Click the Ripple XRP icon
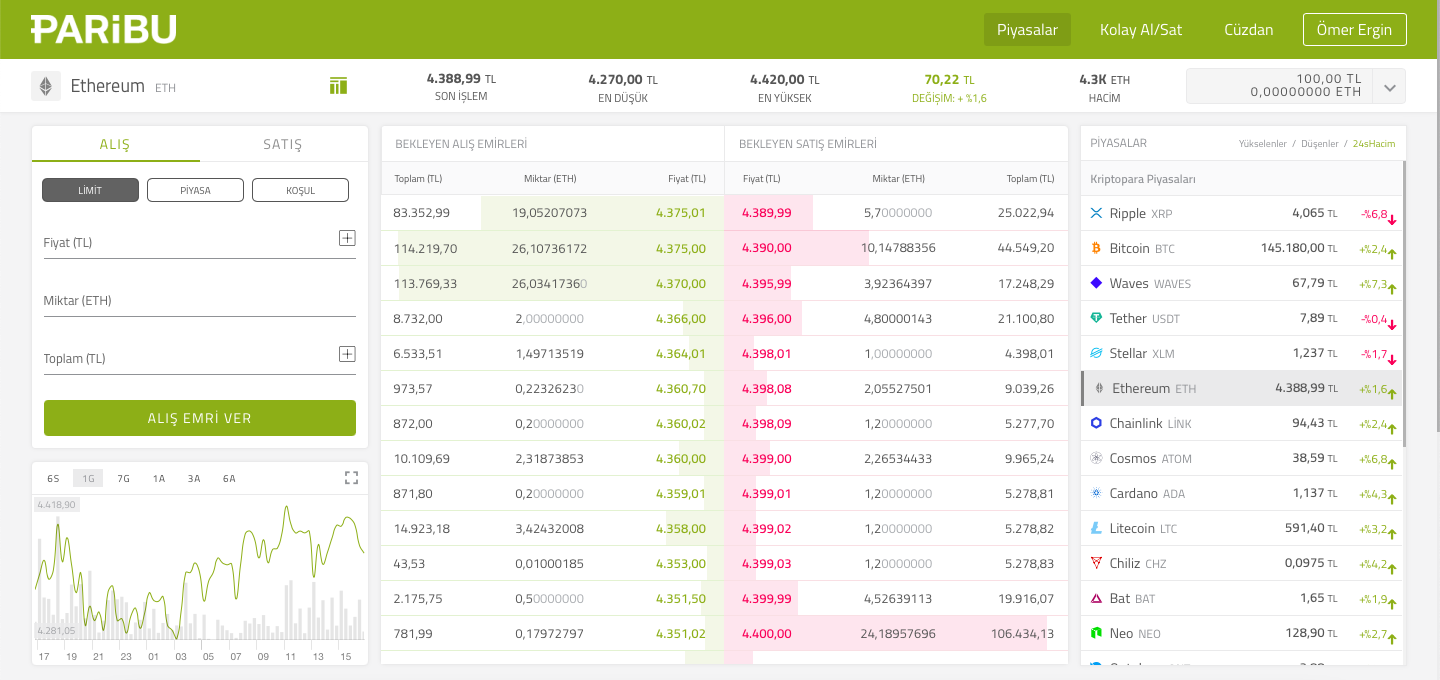 [x=1096, y=213]
